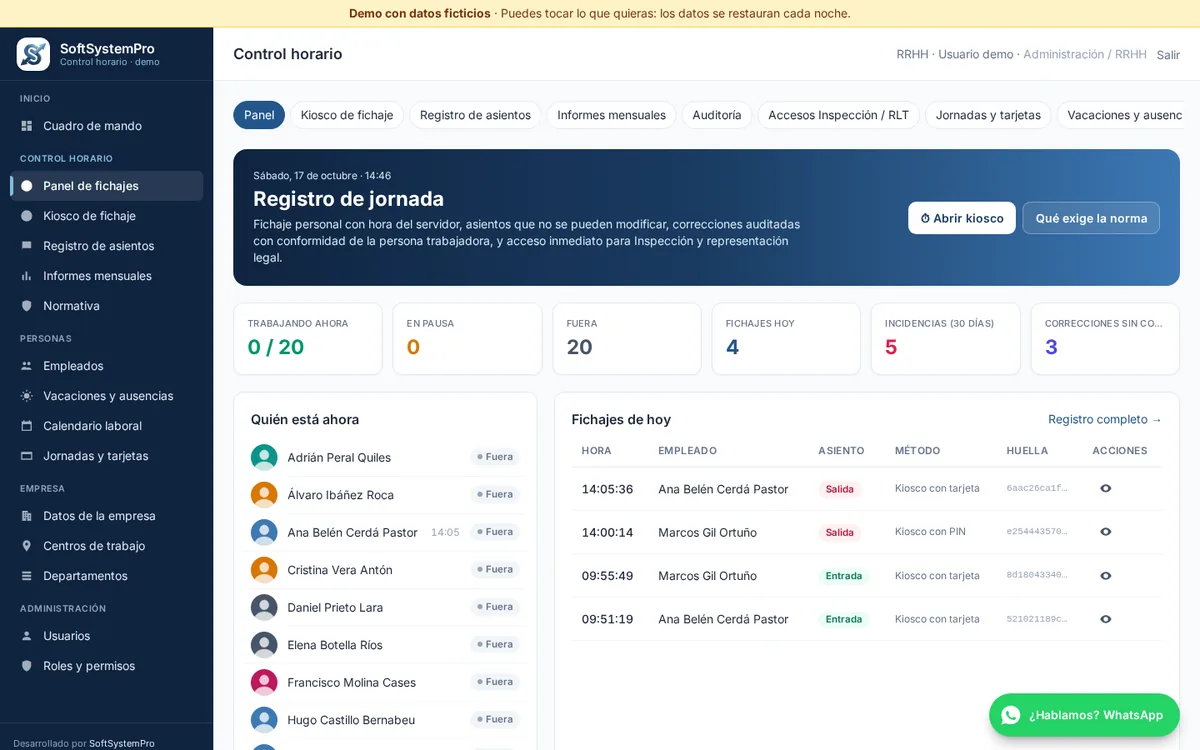
Task: Click the WhatsApp logo icon
Action: [1011, 715]
